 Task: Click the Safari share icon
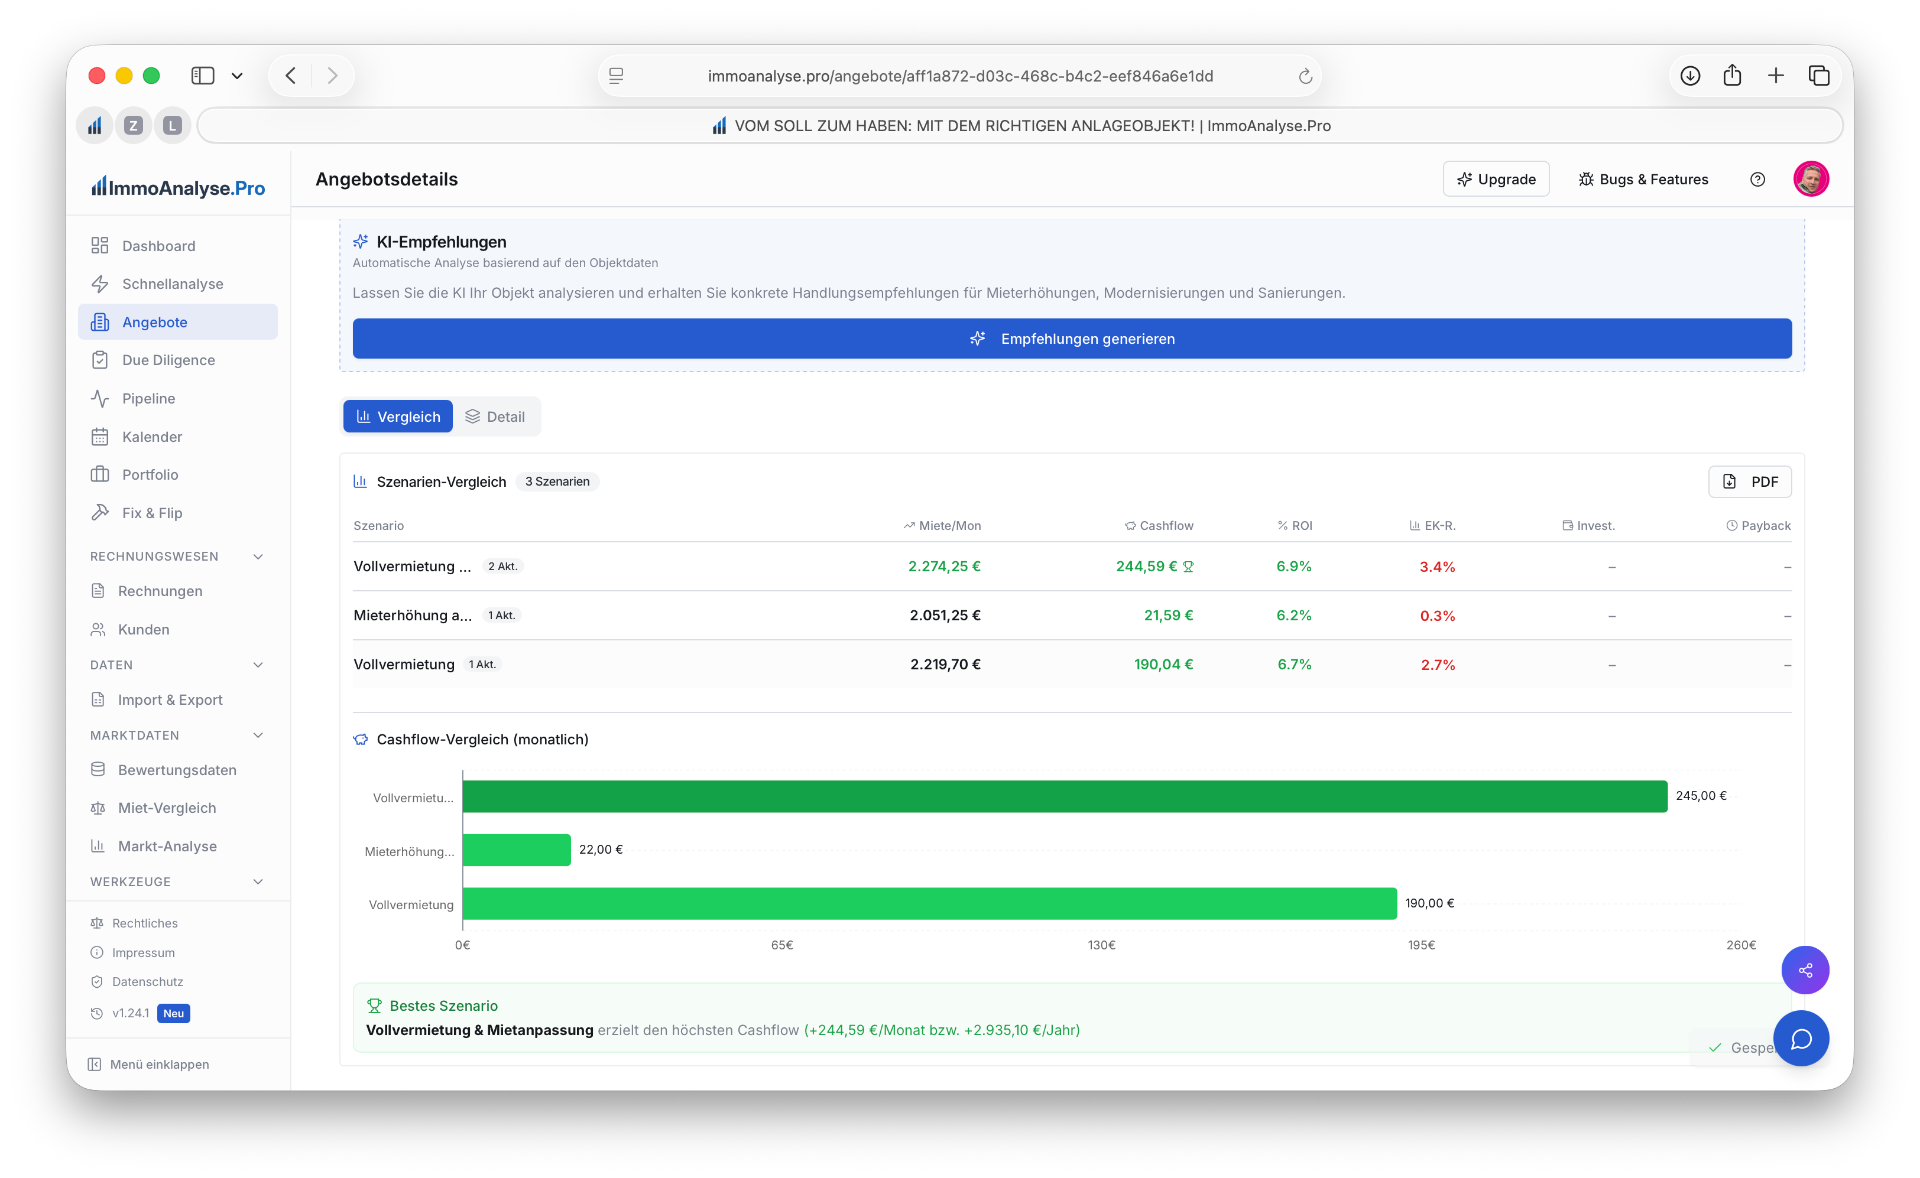click(1733, 76)
